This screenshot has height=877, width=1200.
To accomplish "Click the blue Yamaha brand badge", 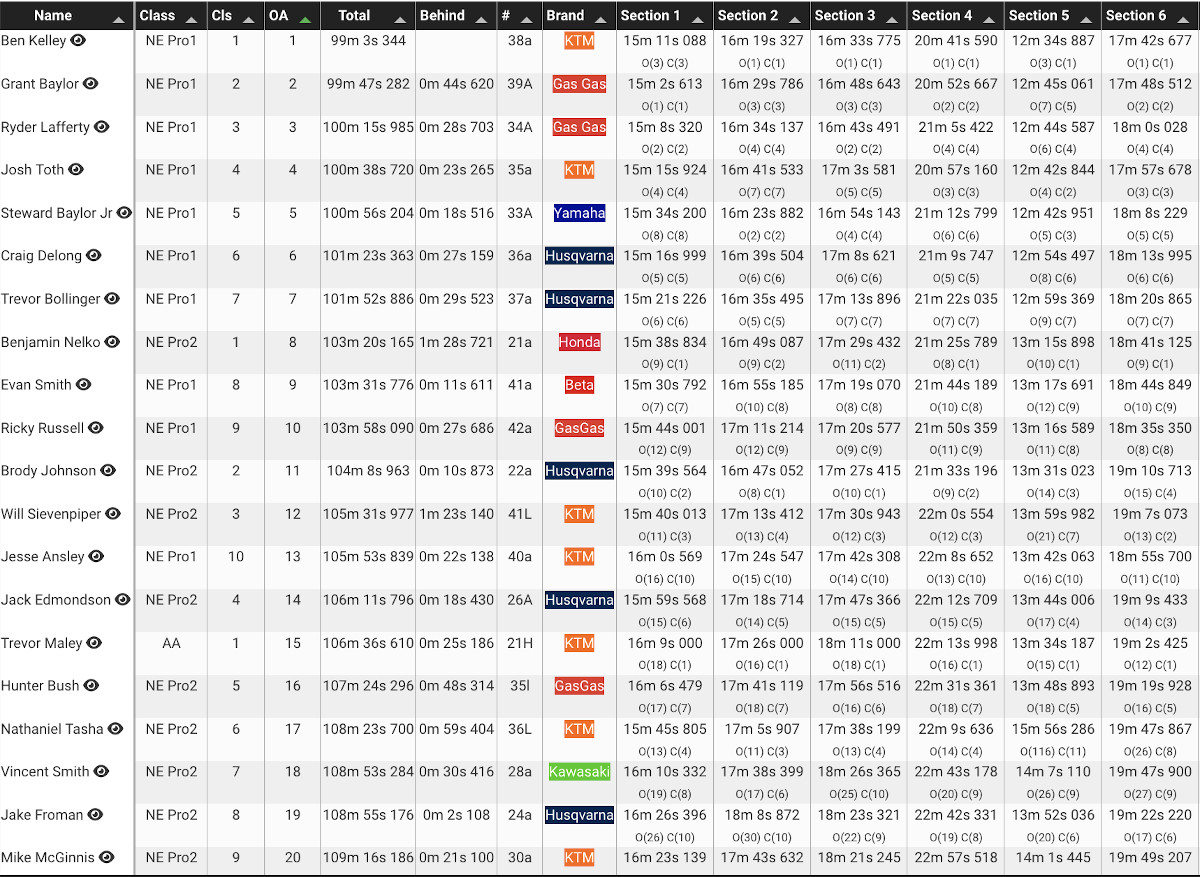I will coord(579,213).
